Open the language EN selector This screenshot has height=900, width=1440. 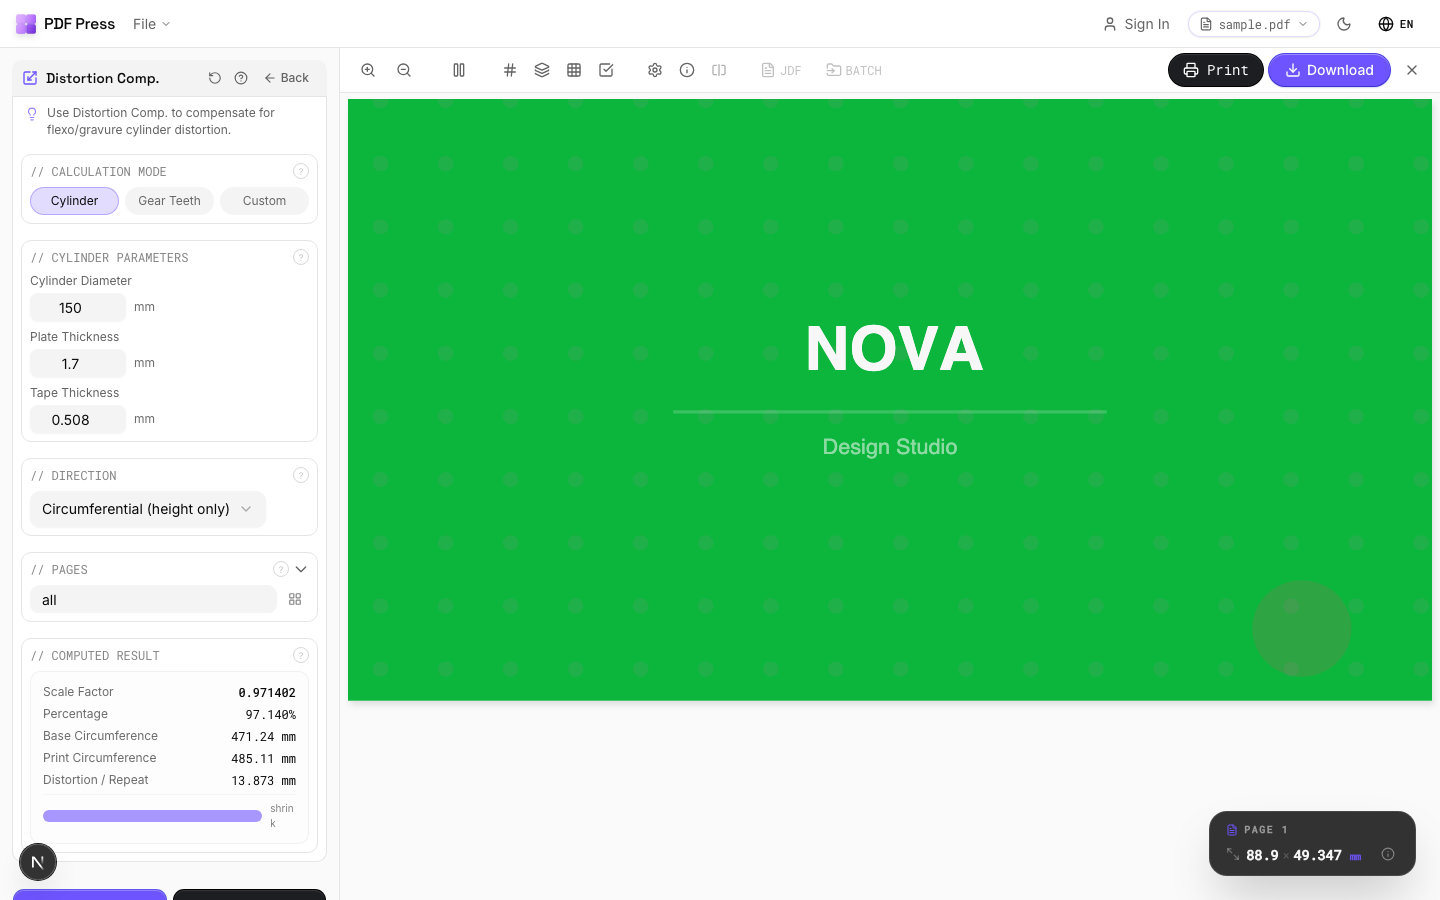[1396, 24]
